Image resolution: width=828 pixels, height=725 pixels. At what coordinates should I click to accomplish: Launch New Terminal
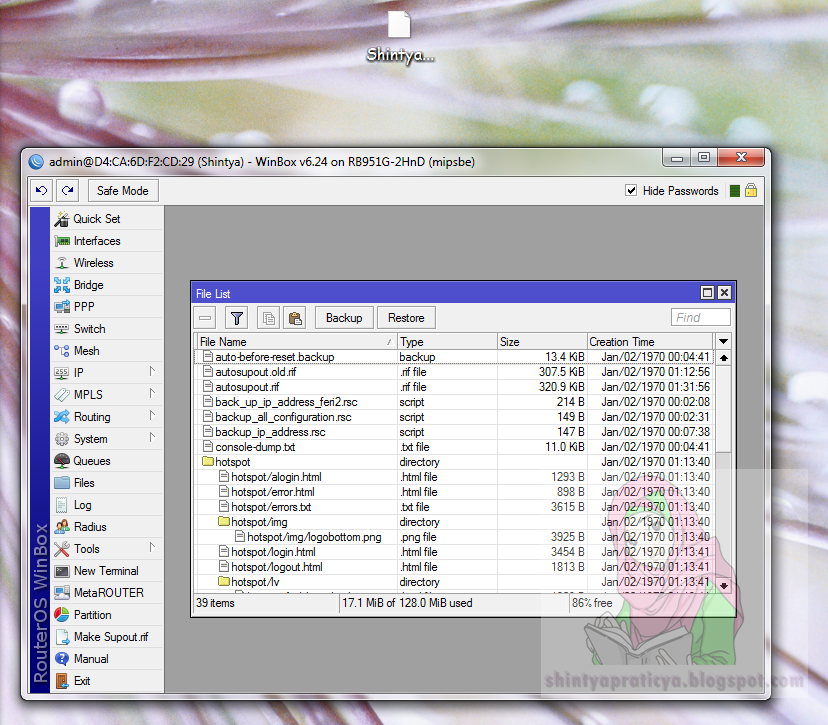pos(107,571)
